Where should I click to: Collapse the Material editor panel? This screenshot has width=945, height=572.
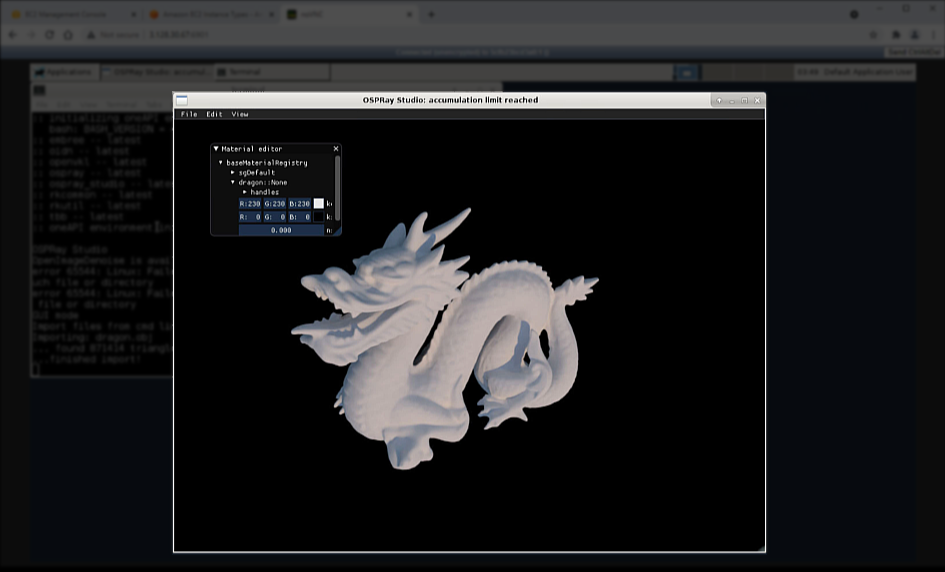coord(216,149)
